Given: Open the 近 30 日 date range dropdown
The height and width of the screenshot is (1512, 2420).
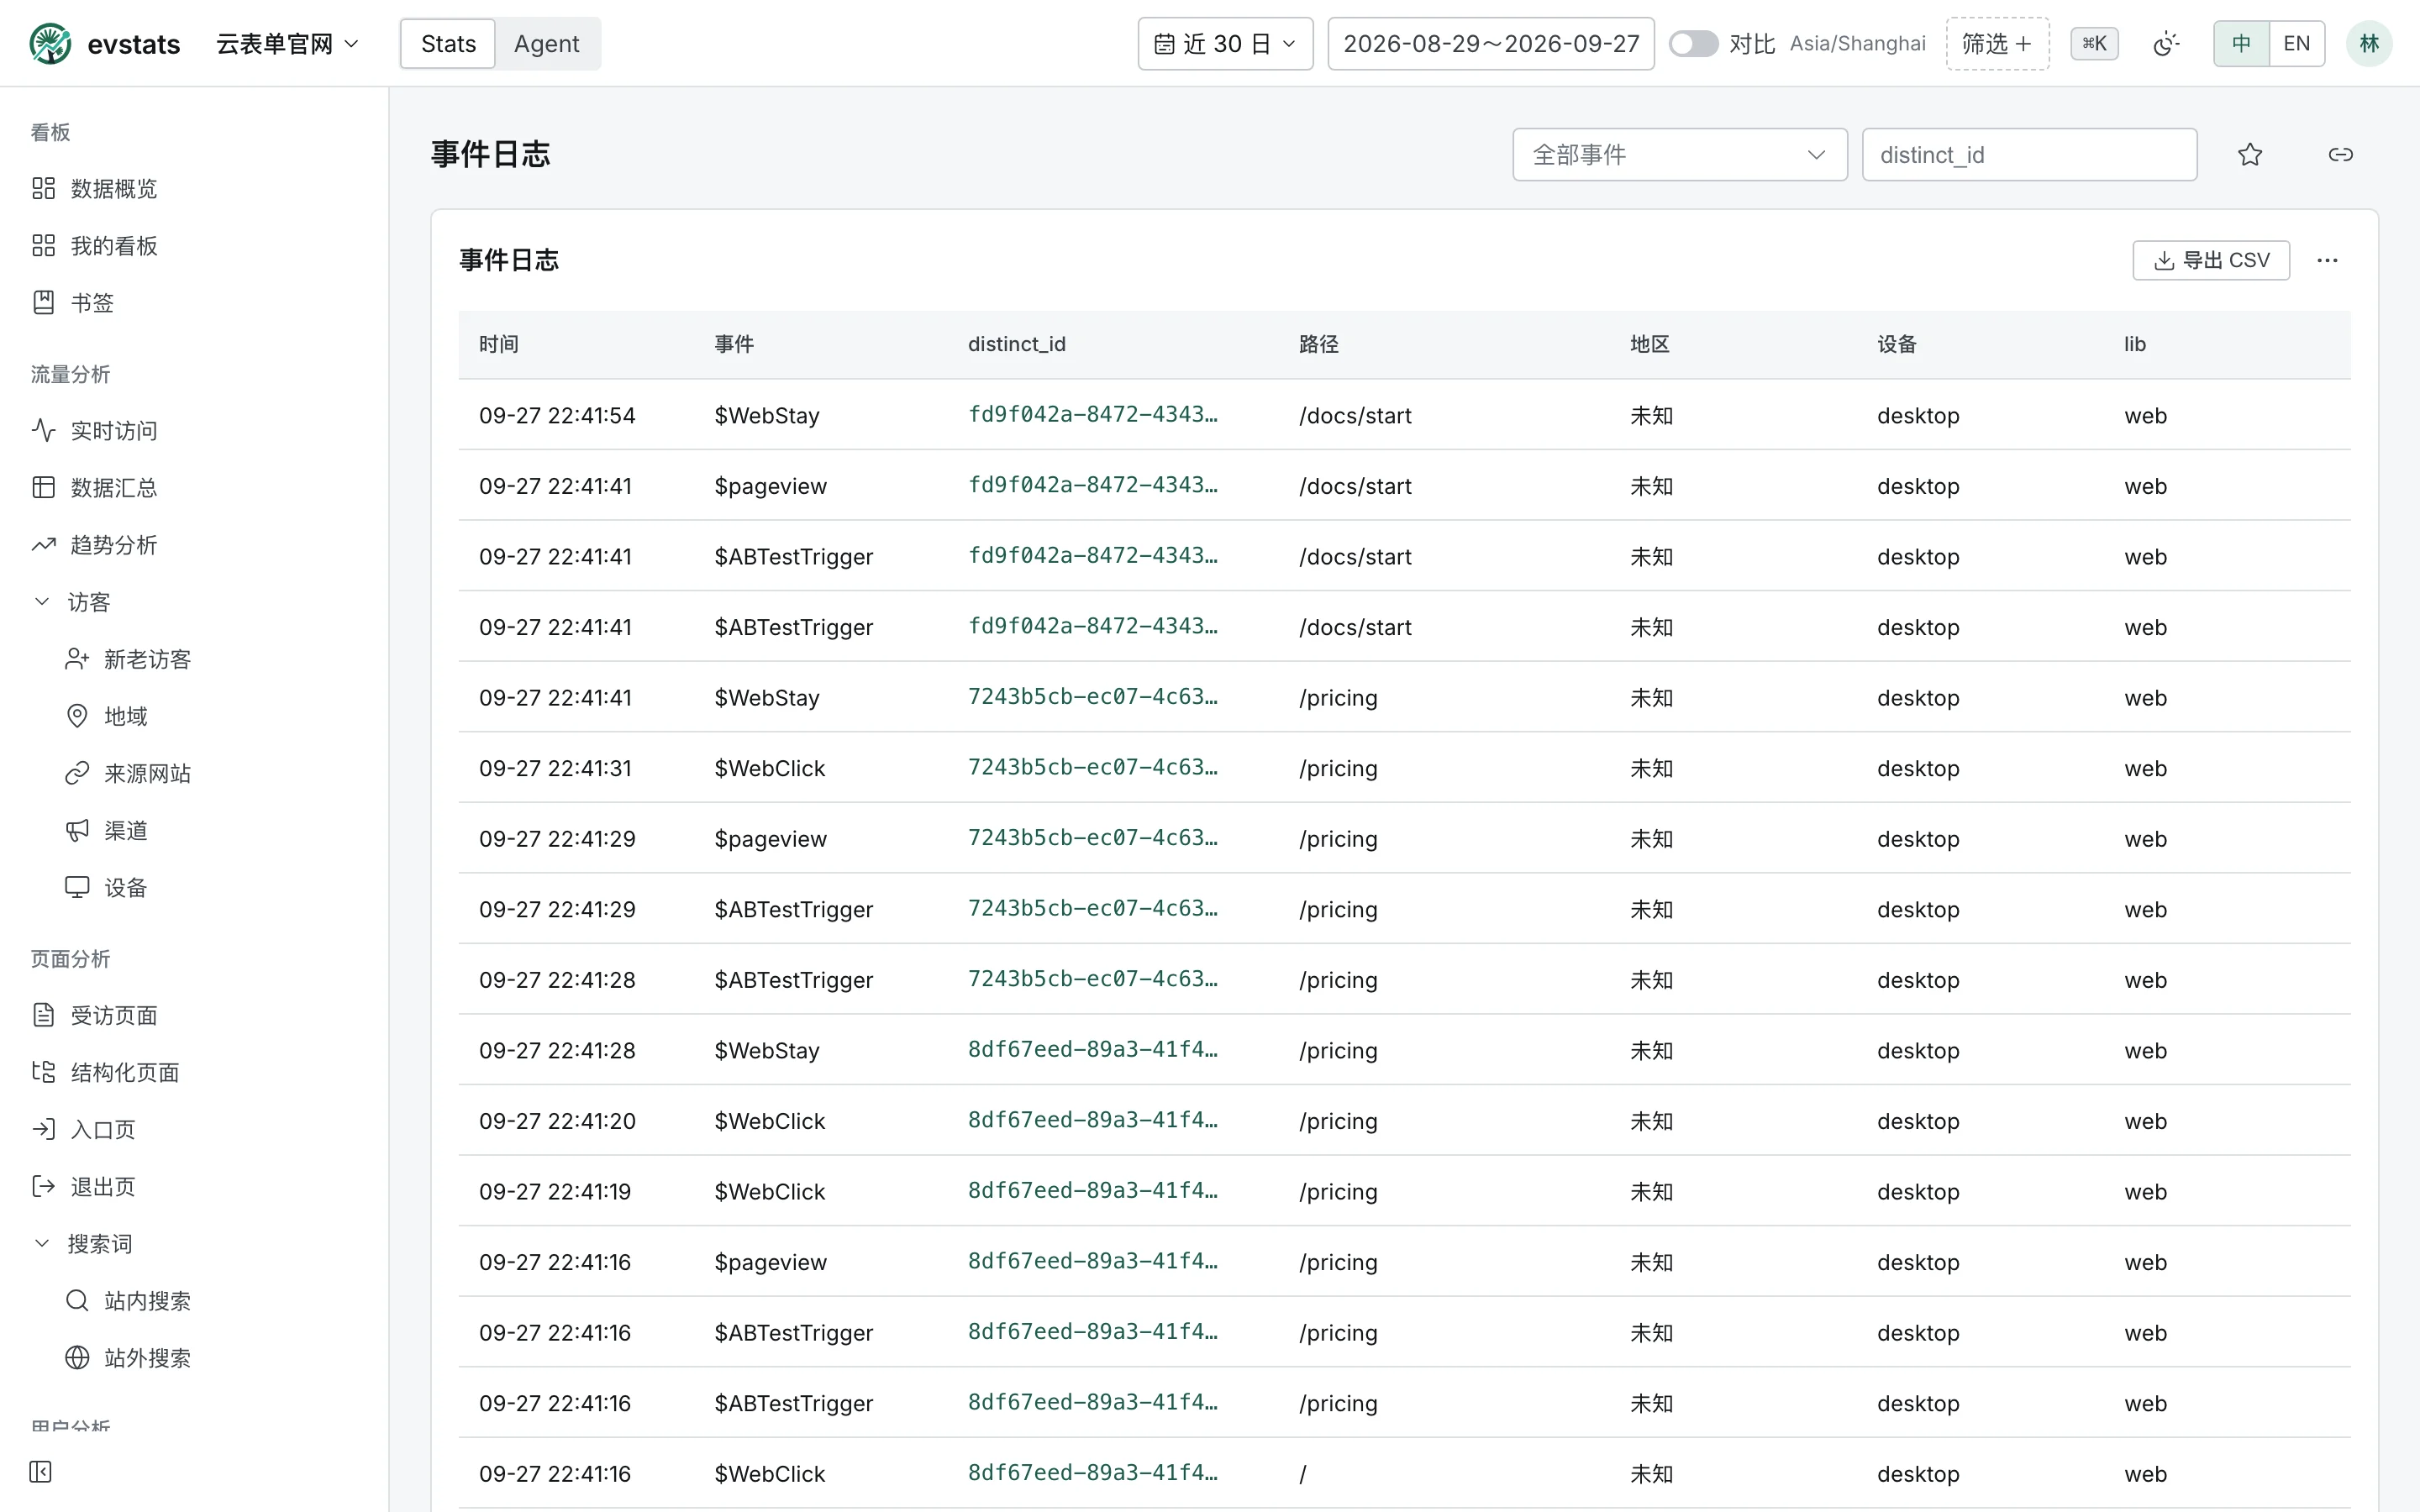Looking at the screenshot, I should coord(1225,43).
